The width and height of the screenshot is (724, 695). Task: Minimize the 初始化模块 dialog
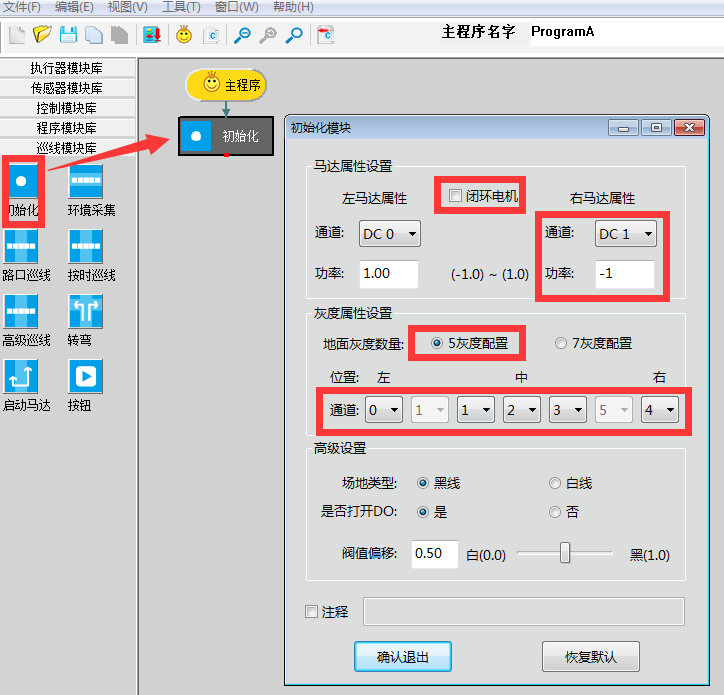(623, 127)
